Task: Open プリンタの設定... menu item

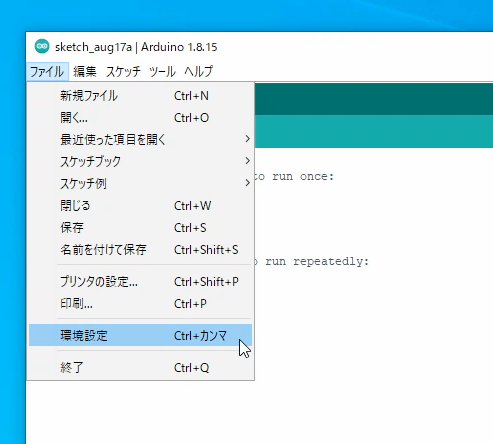Action: 140,282
